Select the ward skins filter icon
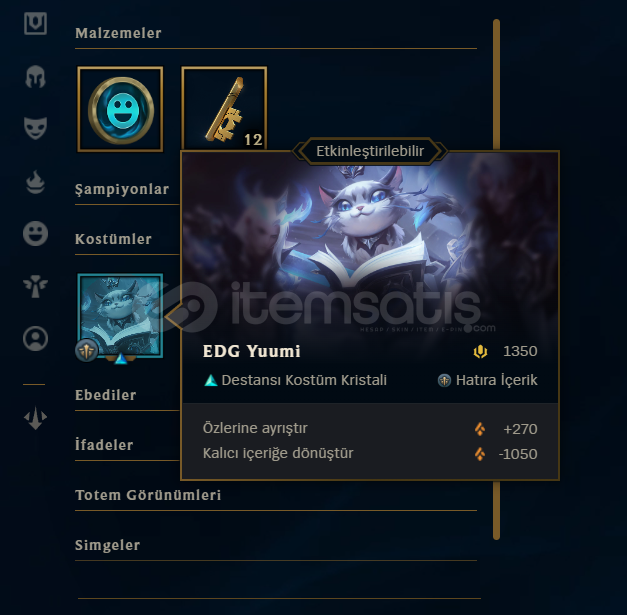Viewport: 627px width, 615px height. tap(35, 286)
